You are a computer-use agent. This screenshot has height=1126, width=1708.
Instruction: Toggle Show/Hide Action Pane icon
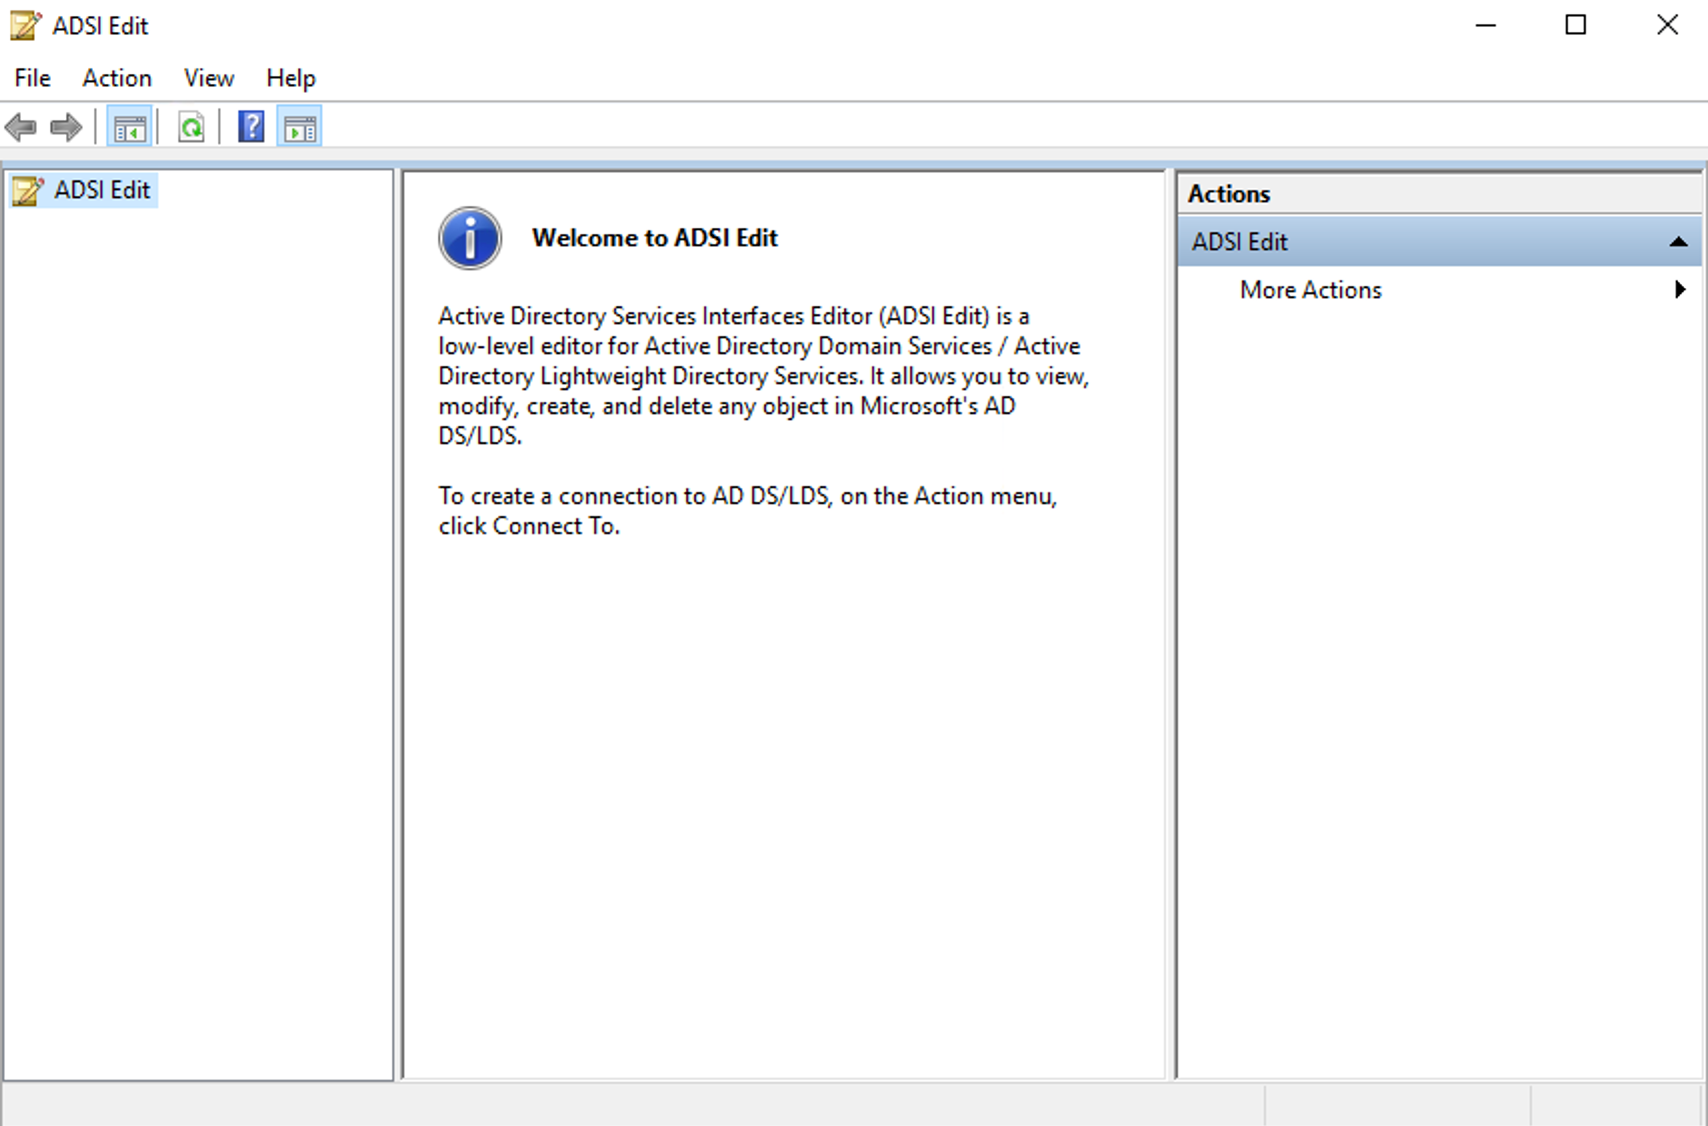[300, 127]
